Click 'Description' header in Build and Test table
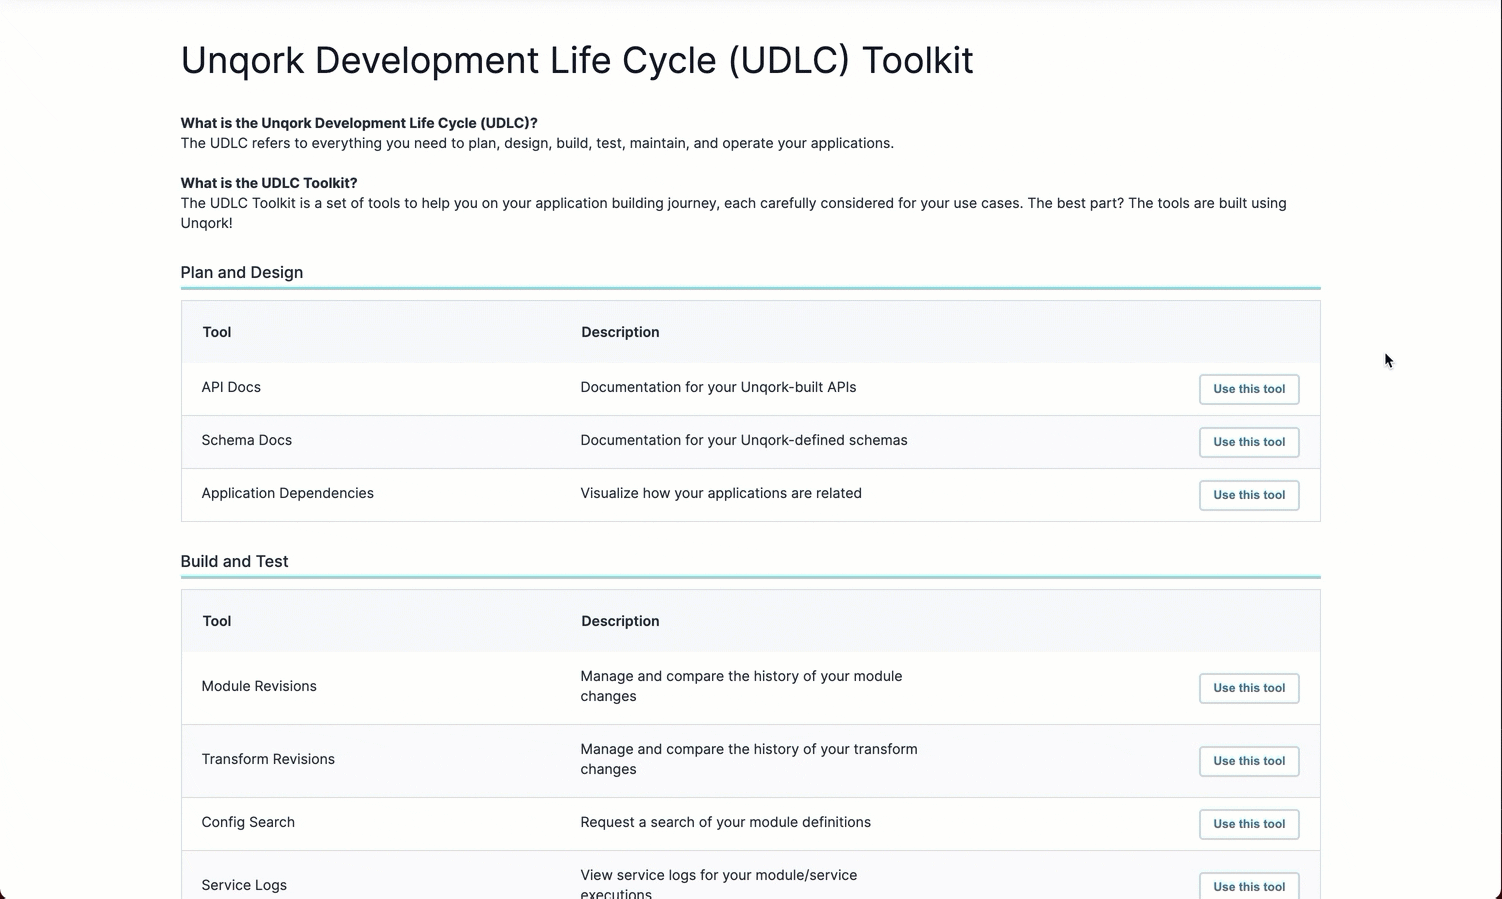 (620, 621)
